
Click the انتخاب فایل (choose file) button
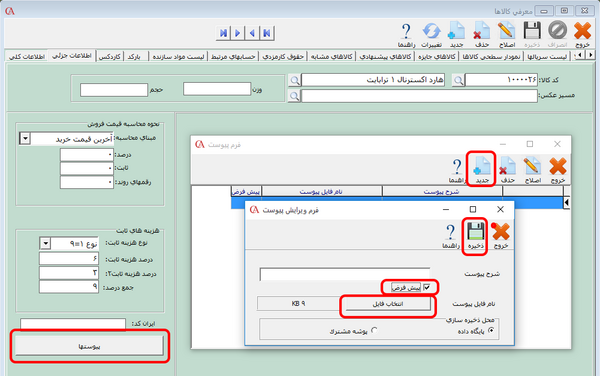click(388, 304)
